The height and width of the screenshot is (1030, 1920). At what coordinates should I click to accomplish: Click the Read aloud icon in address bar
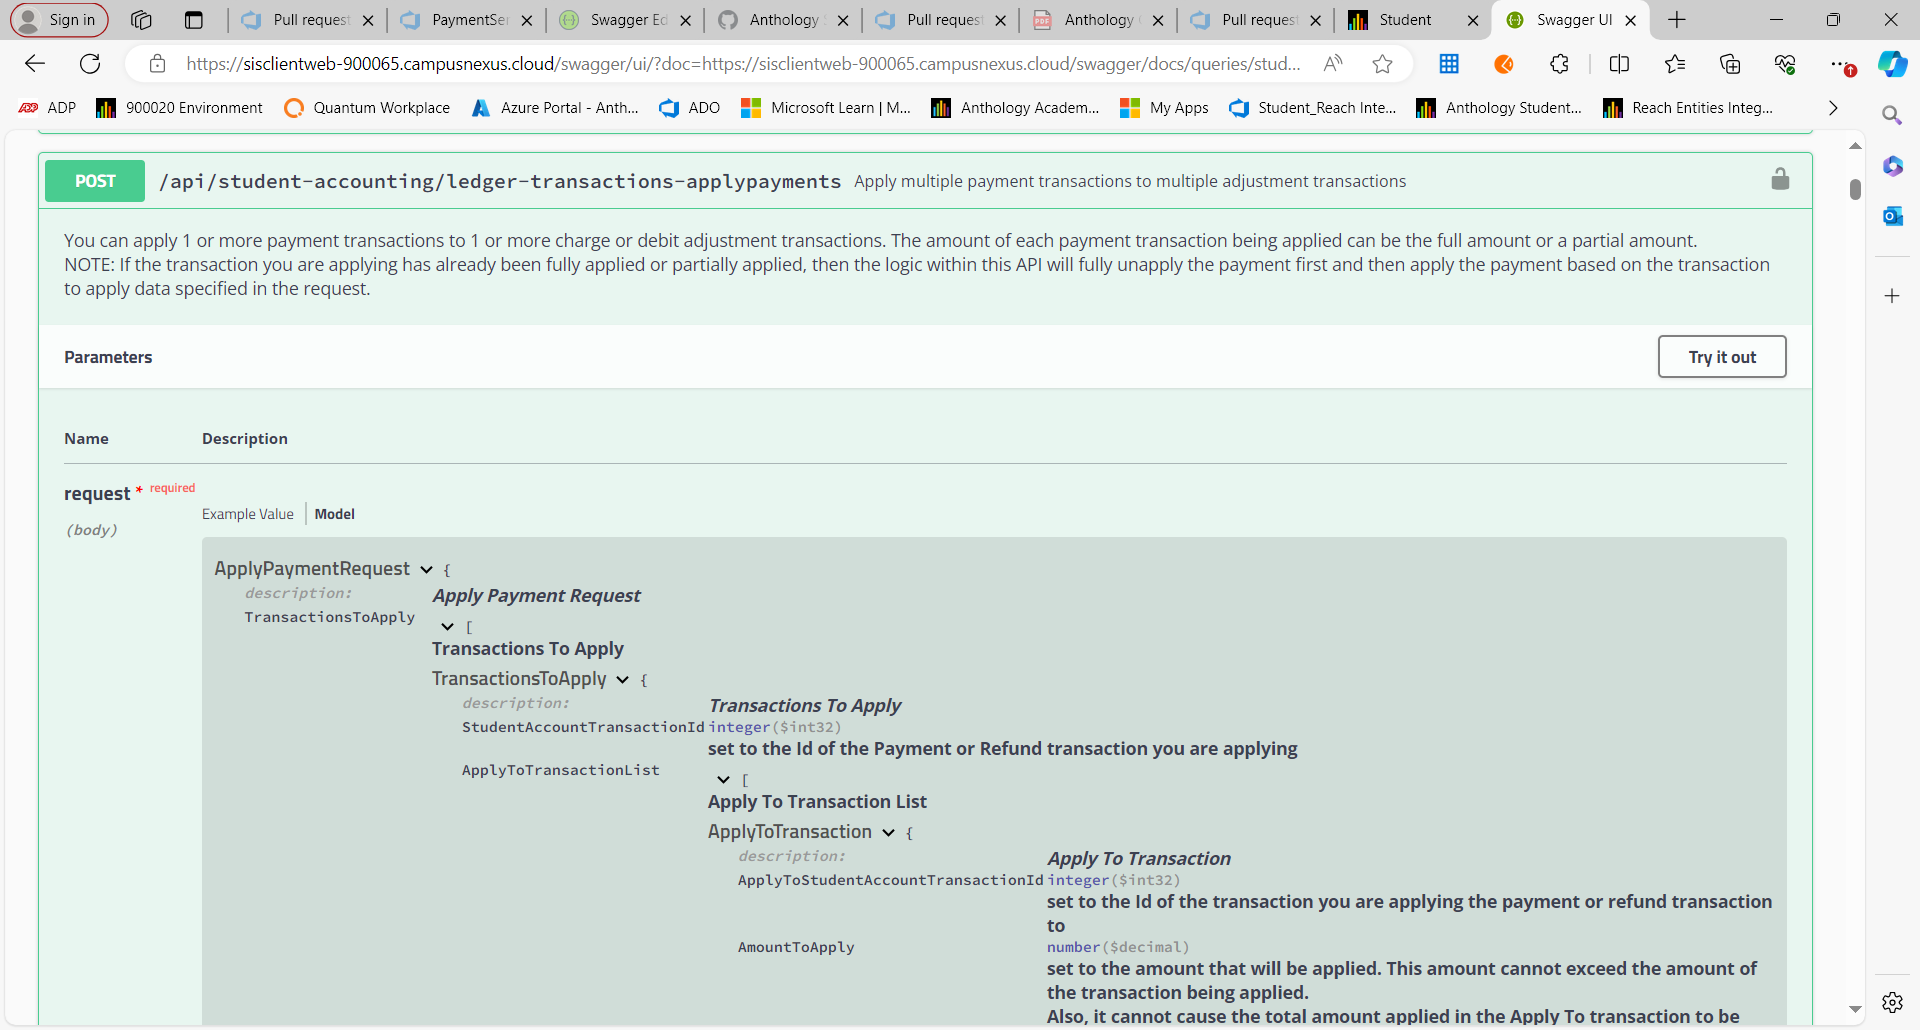(x=1333, y=64)
